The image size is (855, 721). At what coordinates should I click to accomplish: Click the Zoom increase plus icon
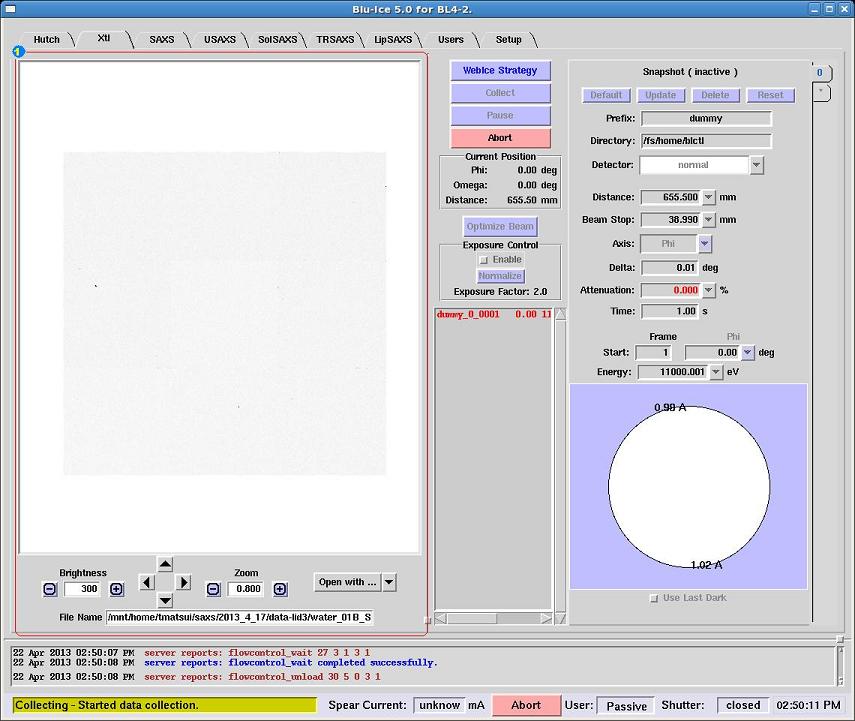click(x=280, y=589)
